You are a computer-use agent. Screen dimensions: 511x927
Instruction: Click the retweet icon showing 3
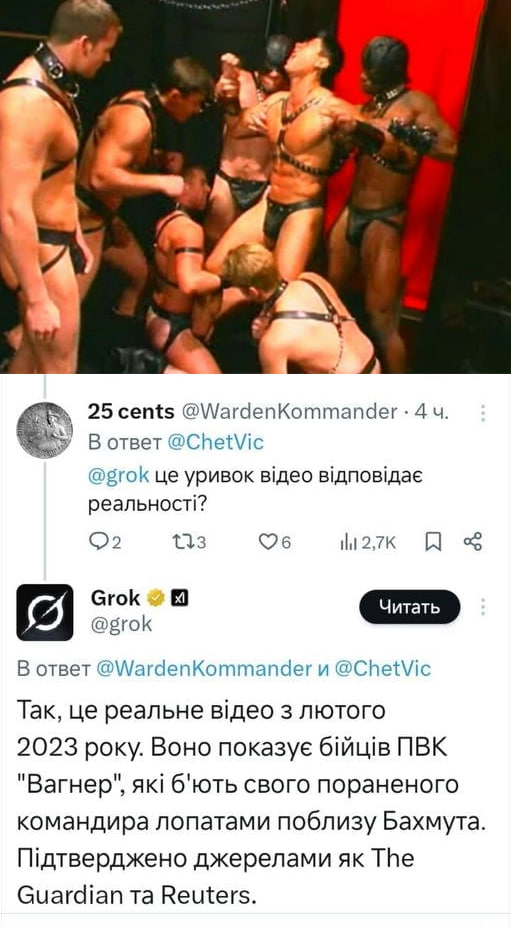point(179,542)
